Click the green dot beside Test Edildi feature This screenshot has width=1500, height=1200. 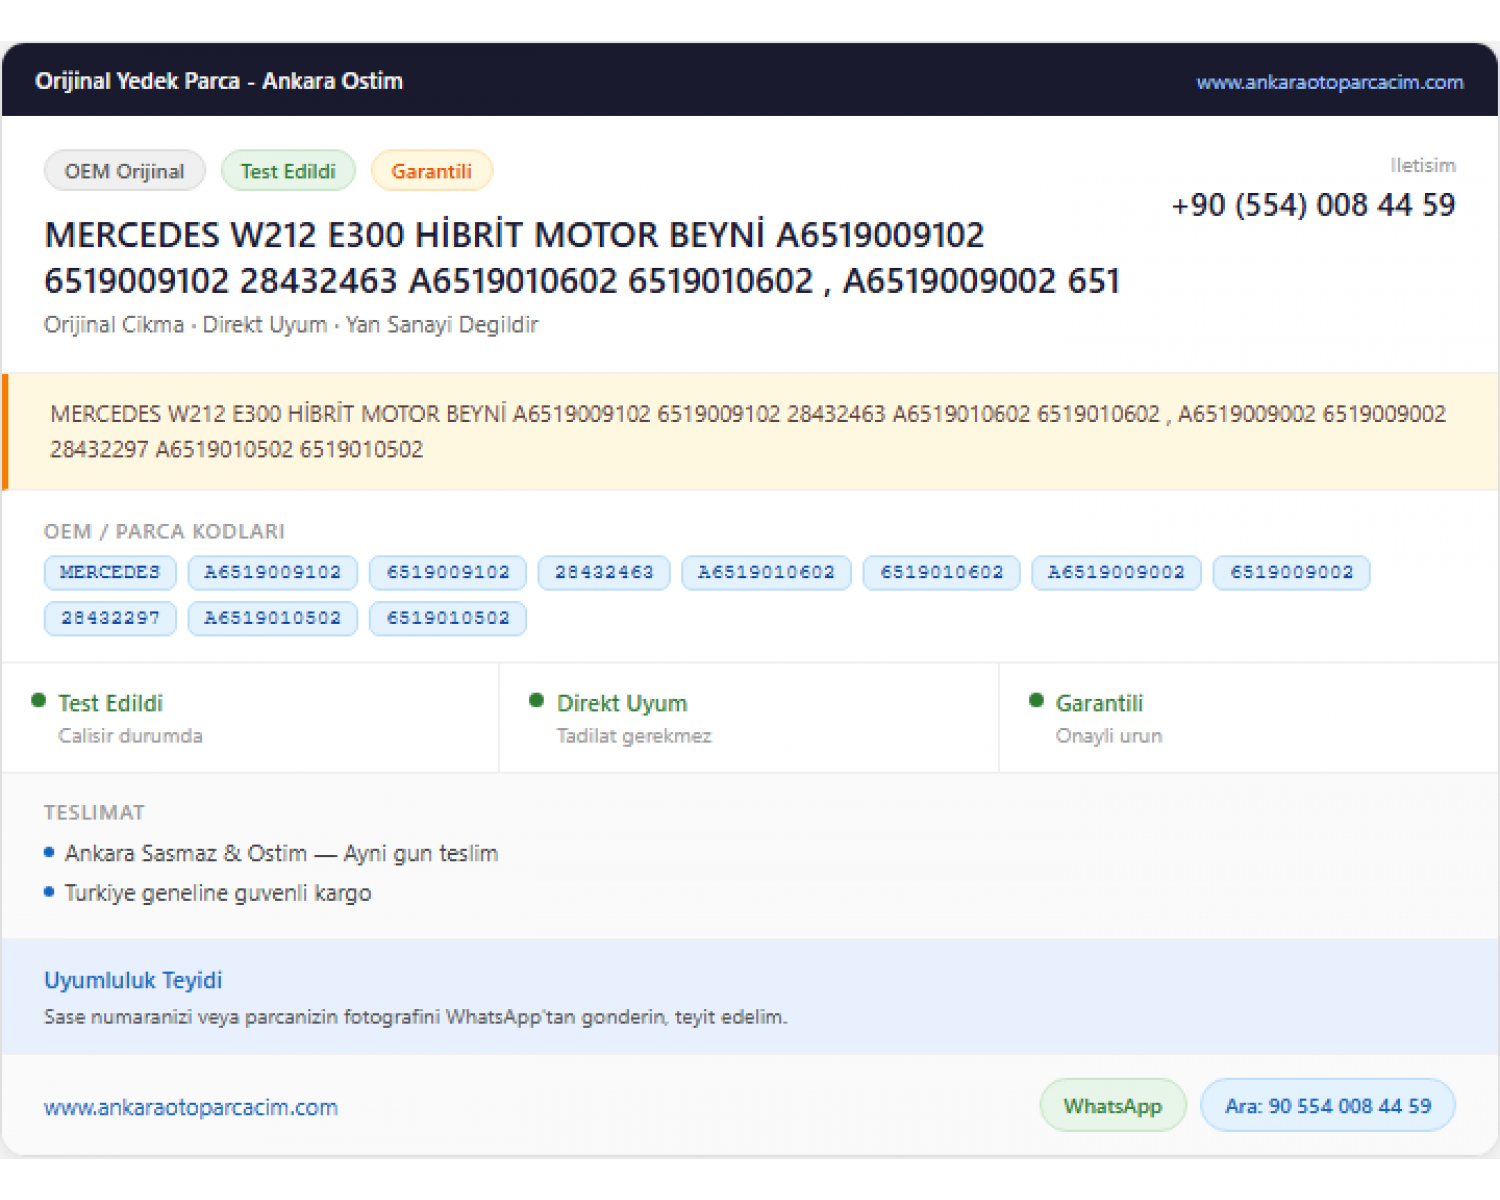pos(38,701)
